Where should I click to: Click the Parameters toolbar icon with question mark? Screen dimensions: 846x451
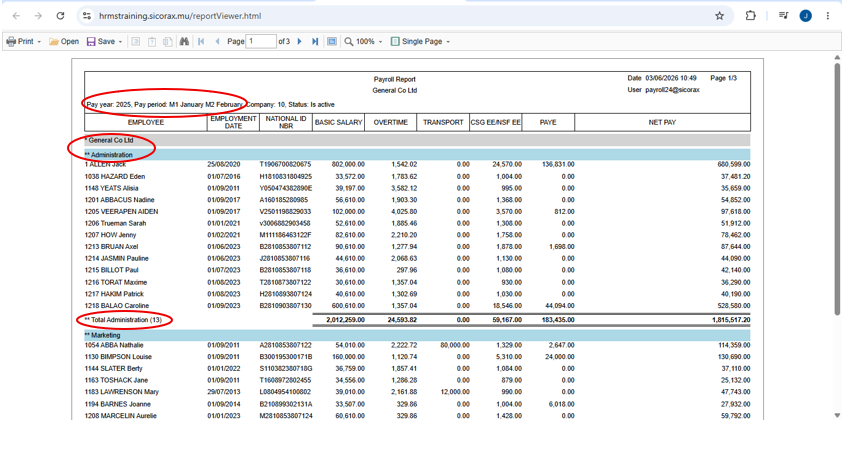pos(152,42)
